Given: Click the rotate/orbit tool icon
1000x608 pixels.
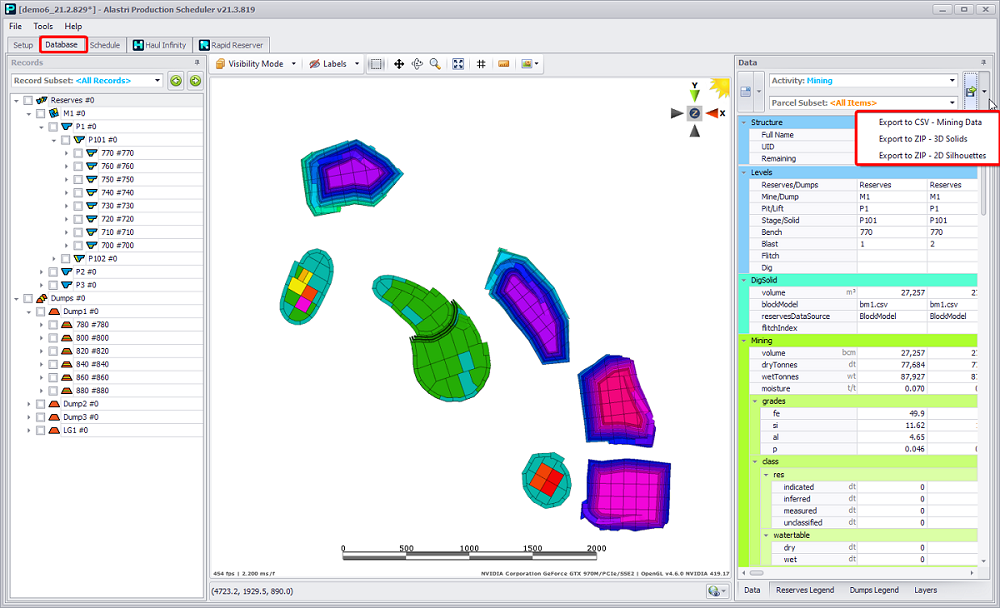Looking at the screenshot, I should click(417, 64).
